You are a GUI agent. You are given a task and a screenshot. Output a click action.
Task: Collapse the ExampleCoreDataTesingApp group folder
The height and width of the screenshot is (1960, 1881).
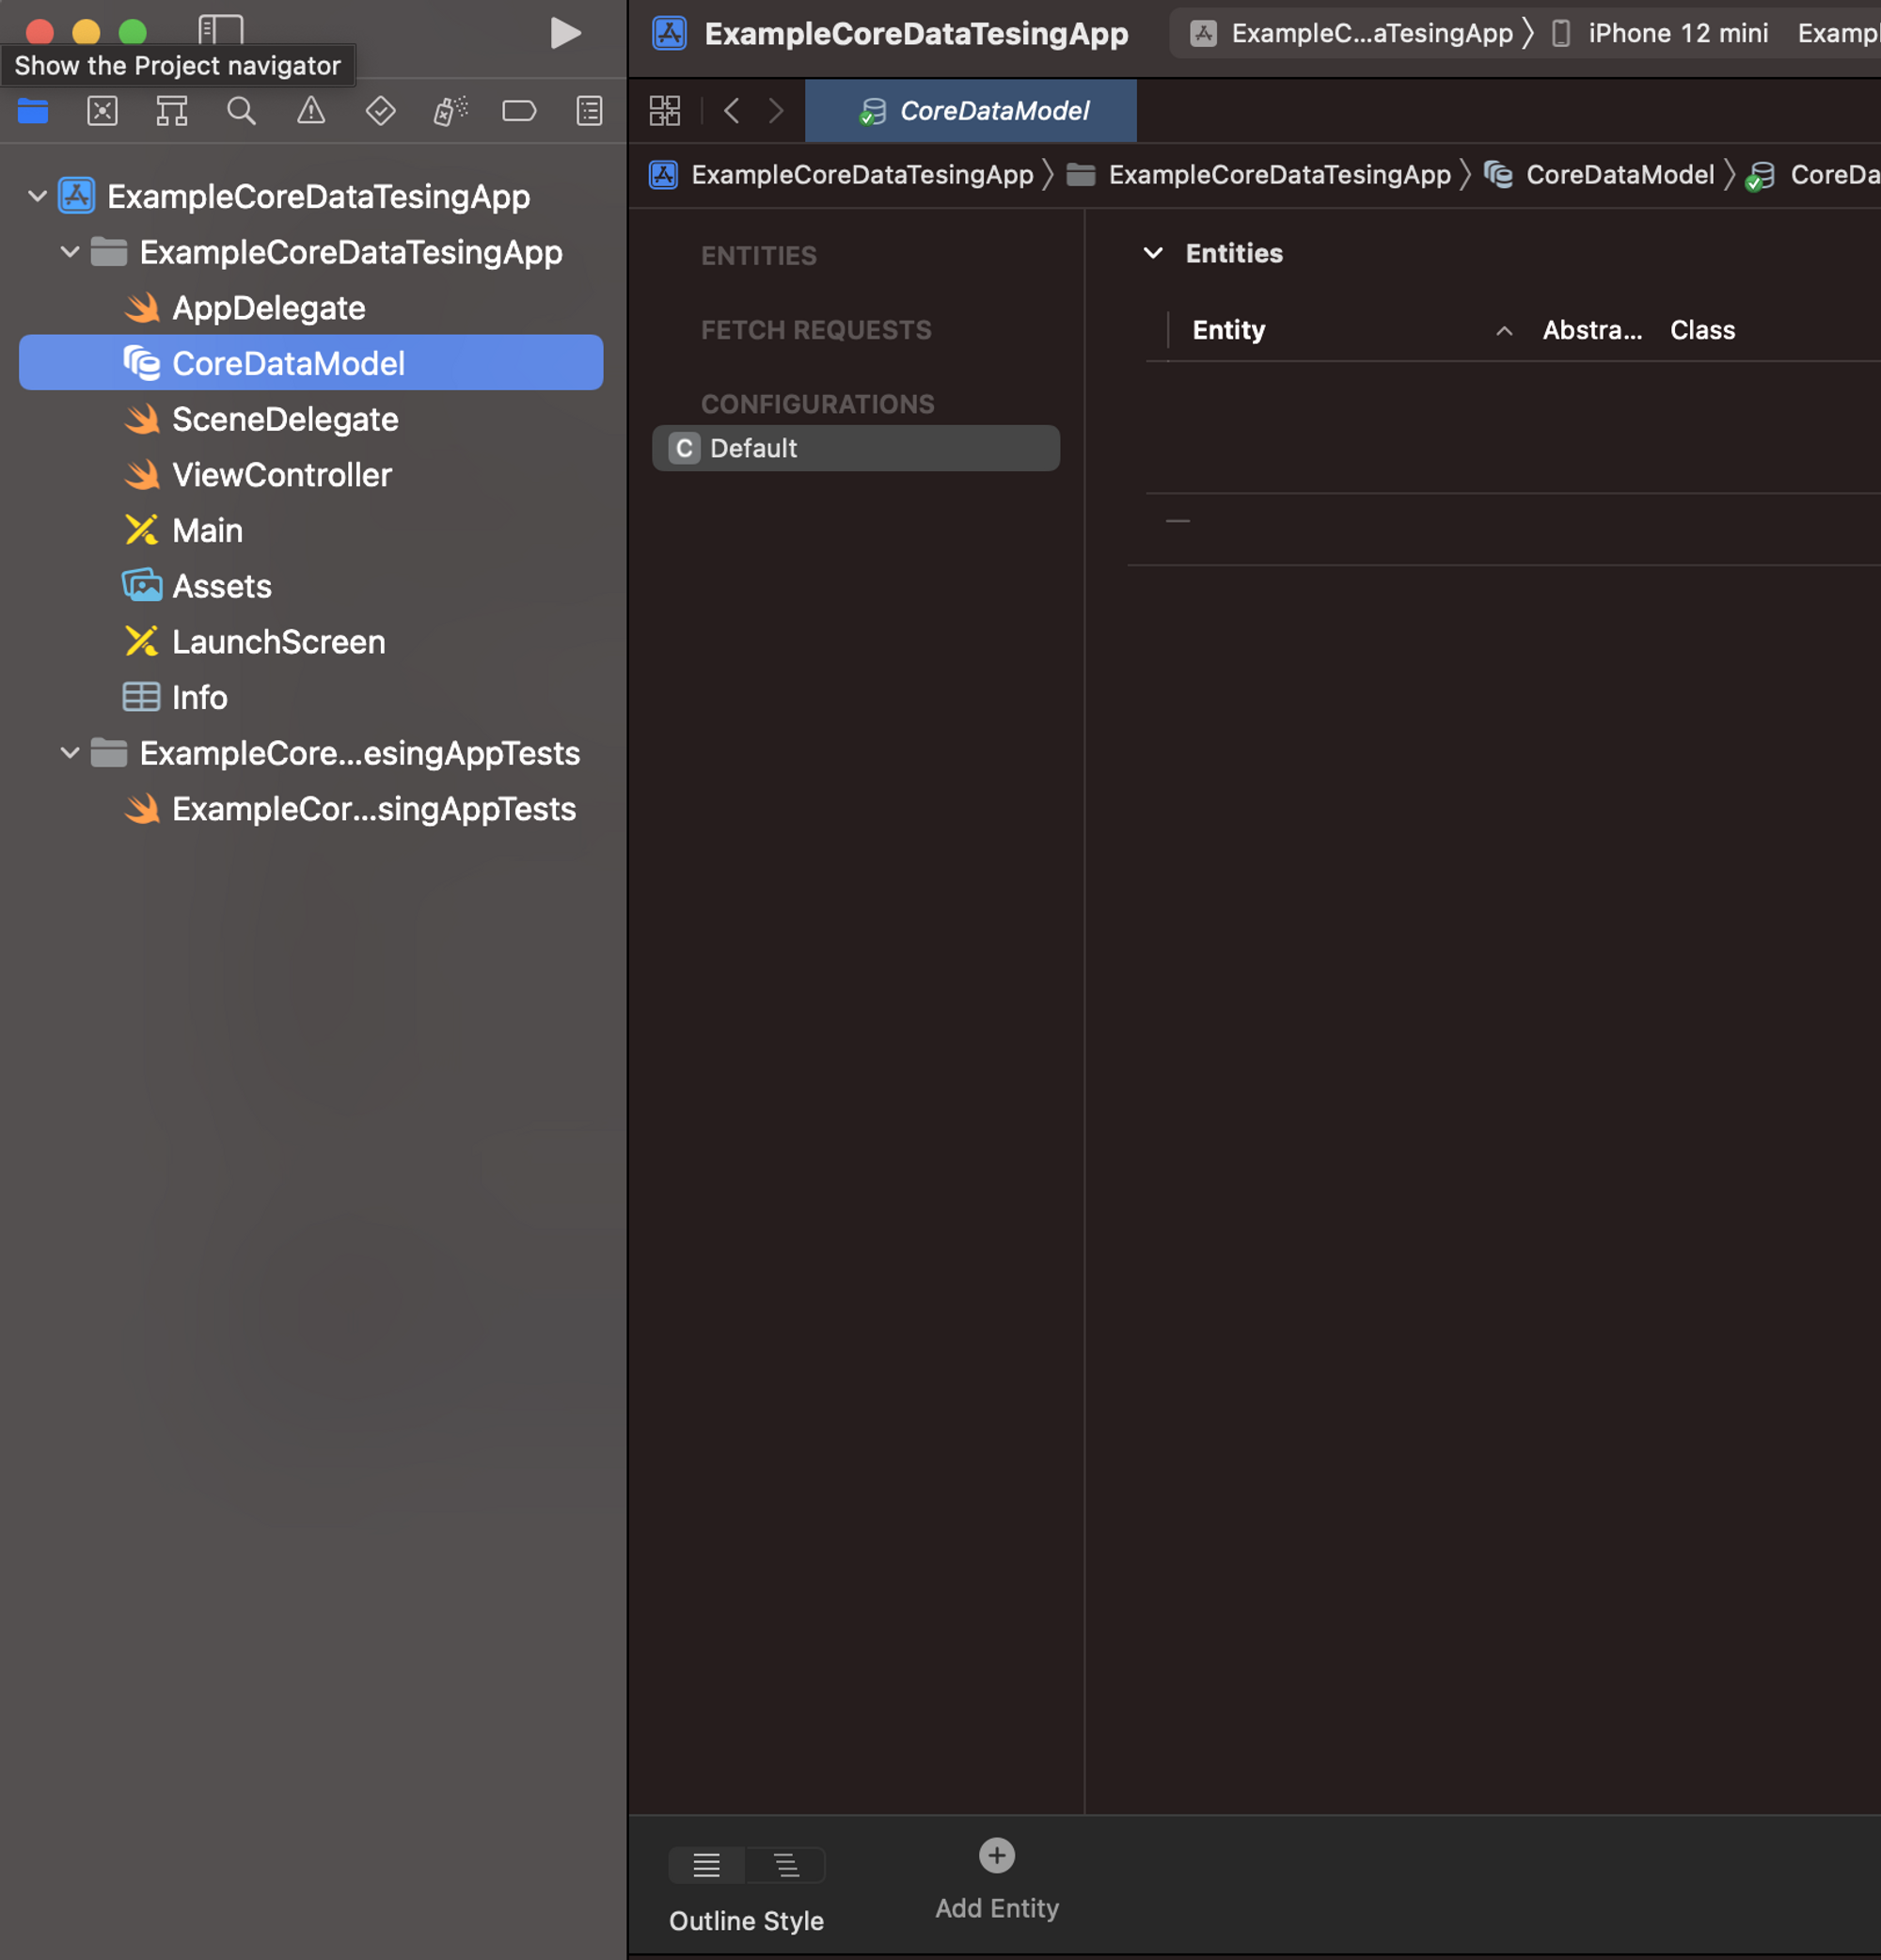[x=69, y=252]
